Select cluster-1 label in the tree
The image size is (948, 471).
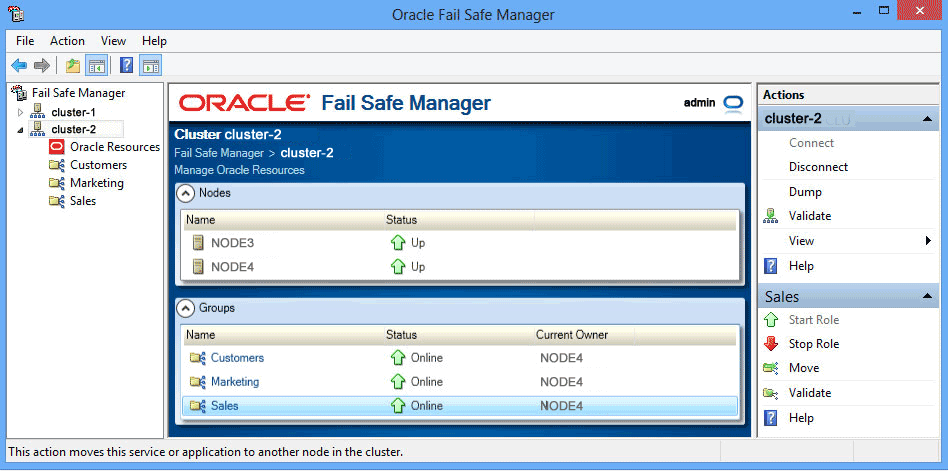coord(73,112)
